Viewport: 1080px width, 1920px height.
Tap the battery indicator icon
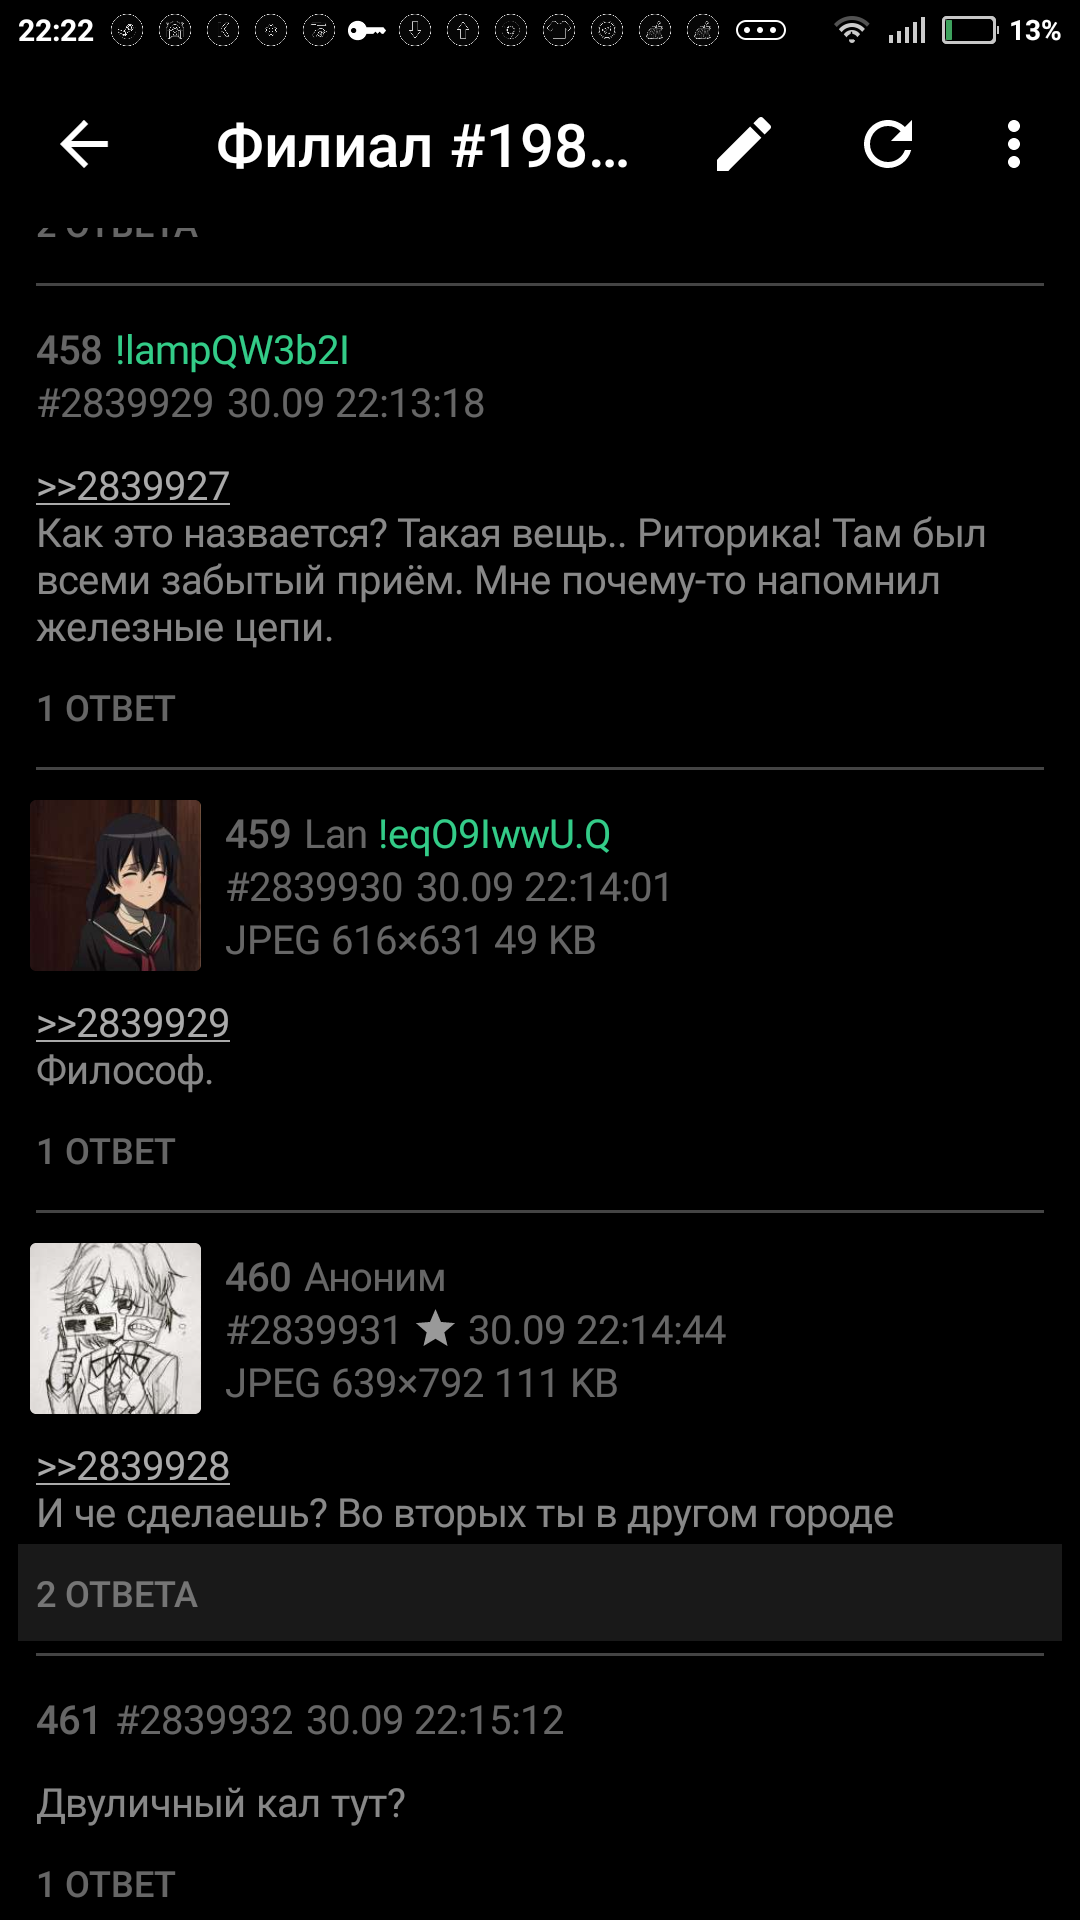pos(970,31)
